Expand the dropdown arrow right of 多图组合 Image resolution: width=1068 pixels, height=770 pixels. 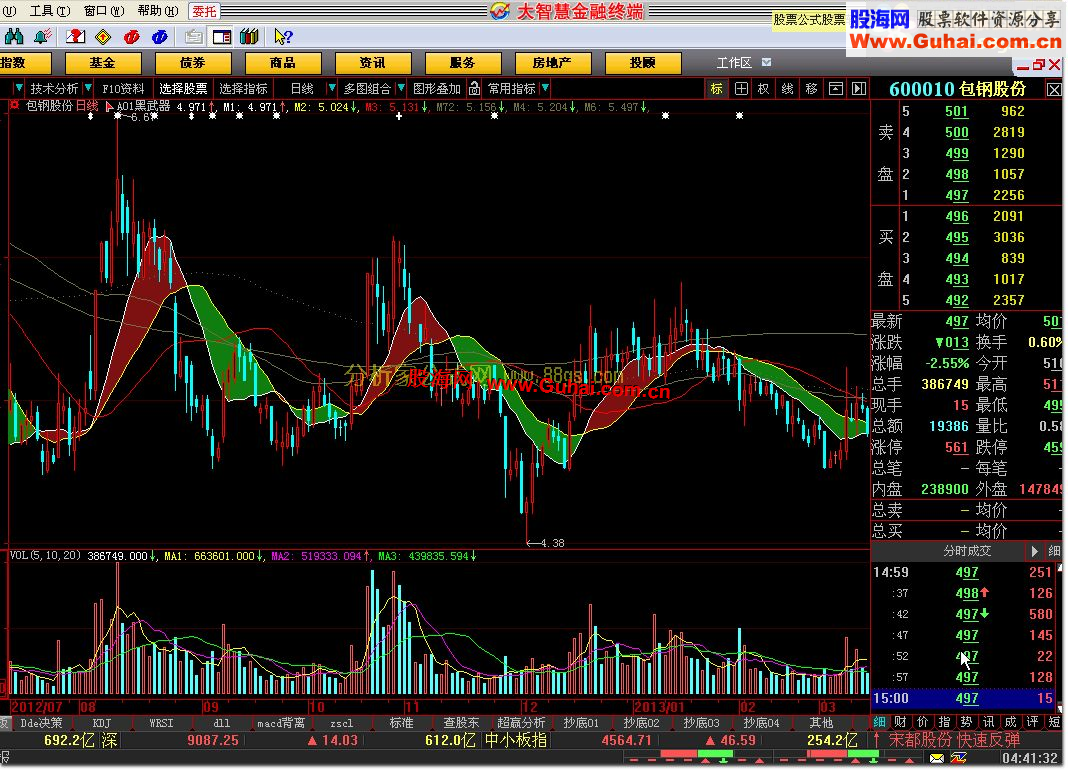(x=401, y=89)
